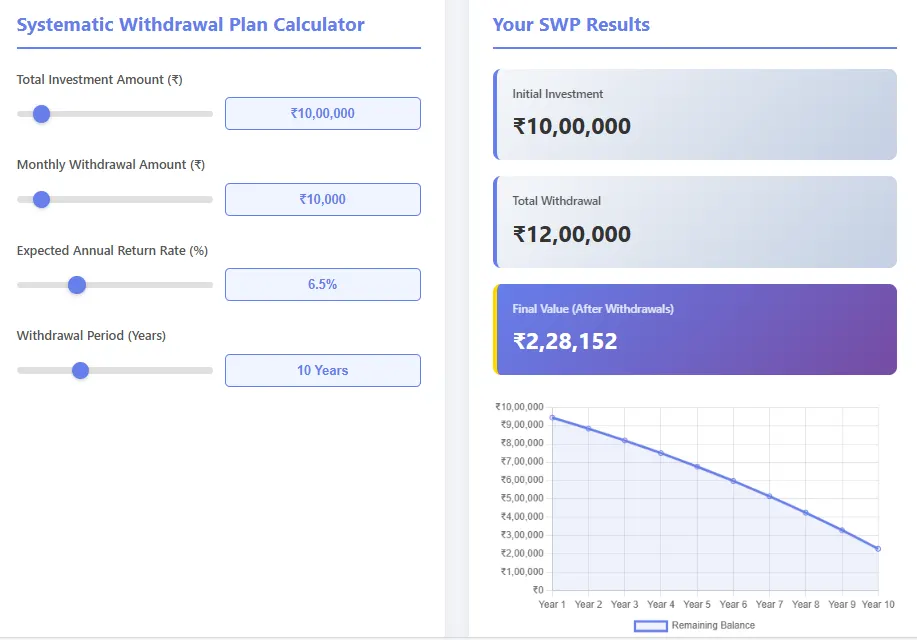Click the Year 1 data point on the chart

551,419
